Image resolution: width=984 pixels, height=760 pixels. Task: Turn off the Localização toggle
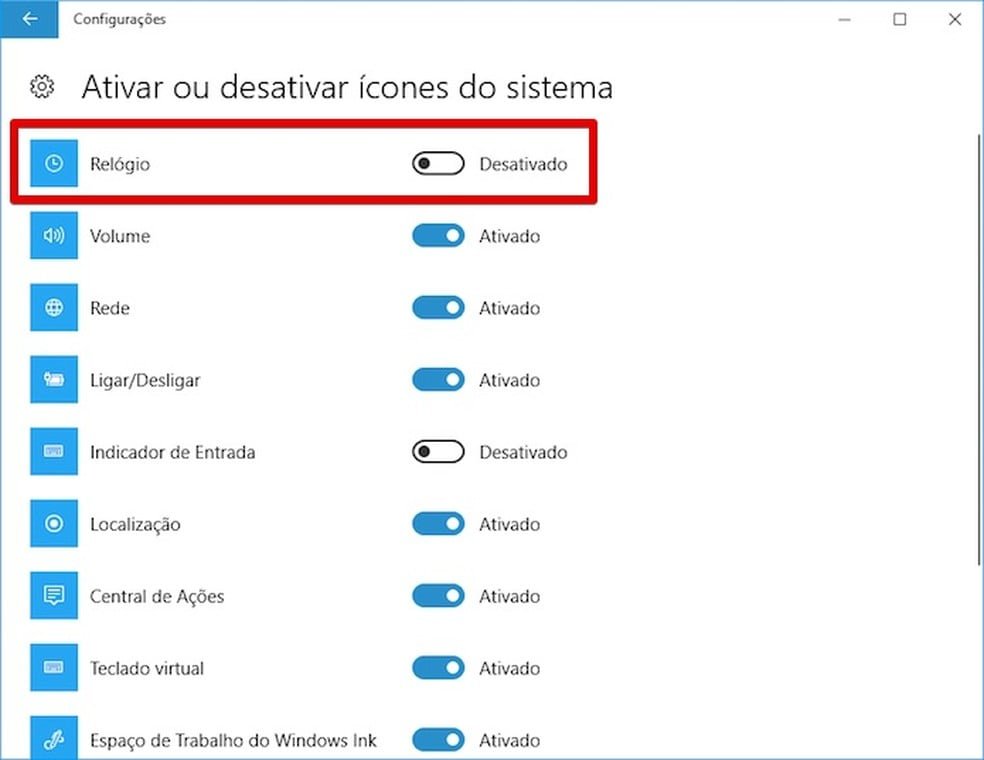(x=438, y=523)
